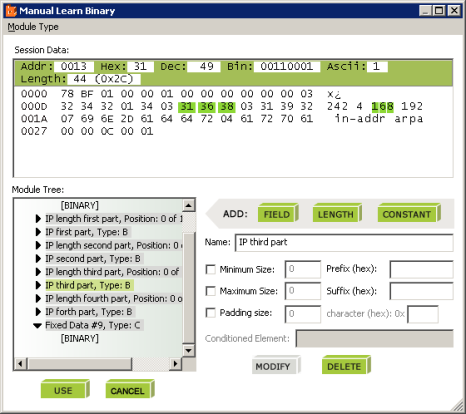Click the horizontal scroll right arrow

click(175, 363)
